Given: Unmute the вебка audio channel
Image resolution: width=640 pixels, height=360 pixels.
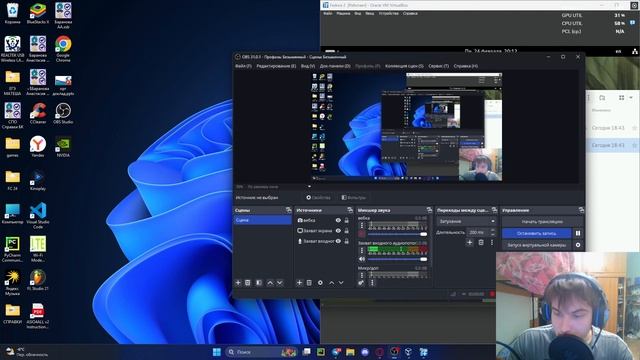Looking at the screenshot, I should [x=362, y=234].
